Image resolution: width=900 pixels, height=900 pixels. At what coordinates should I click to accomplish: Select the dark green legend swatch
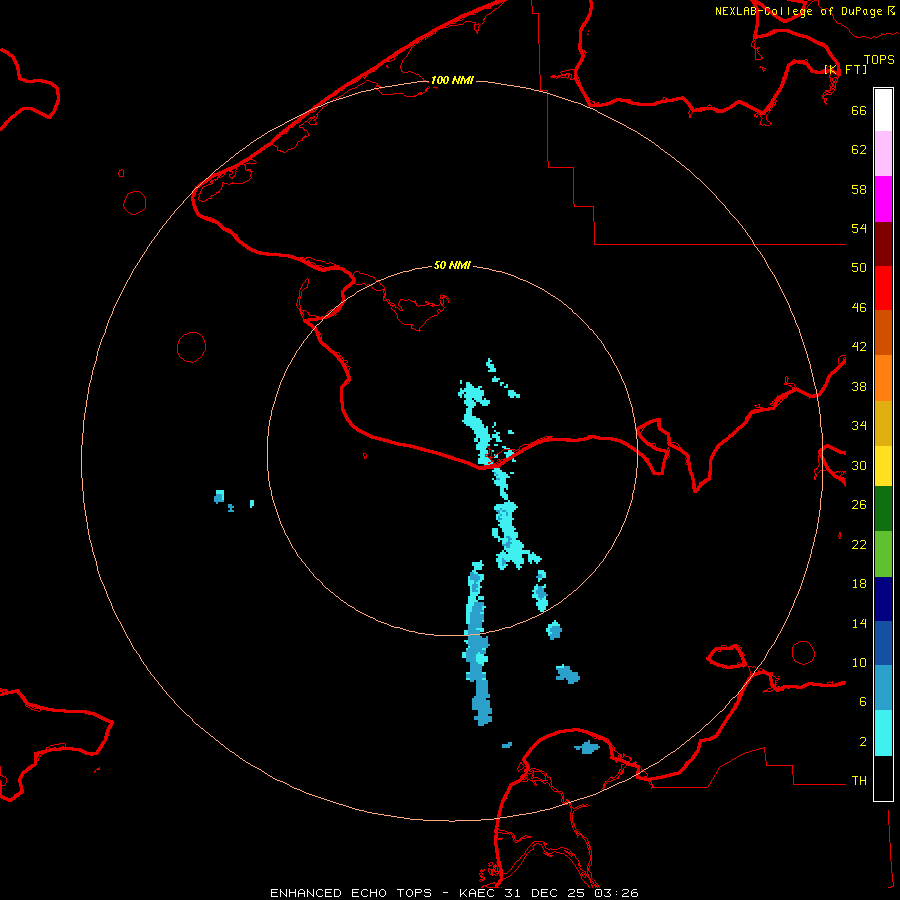pyautogui.click(x=883, y=509)
